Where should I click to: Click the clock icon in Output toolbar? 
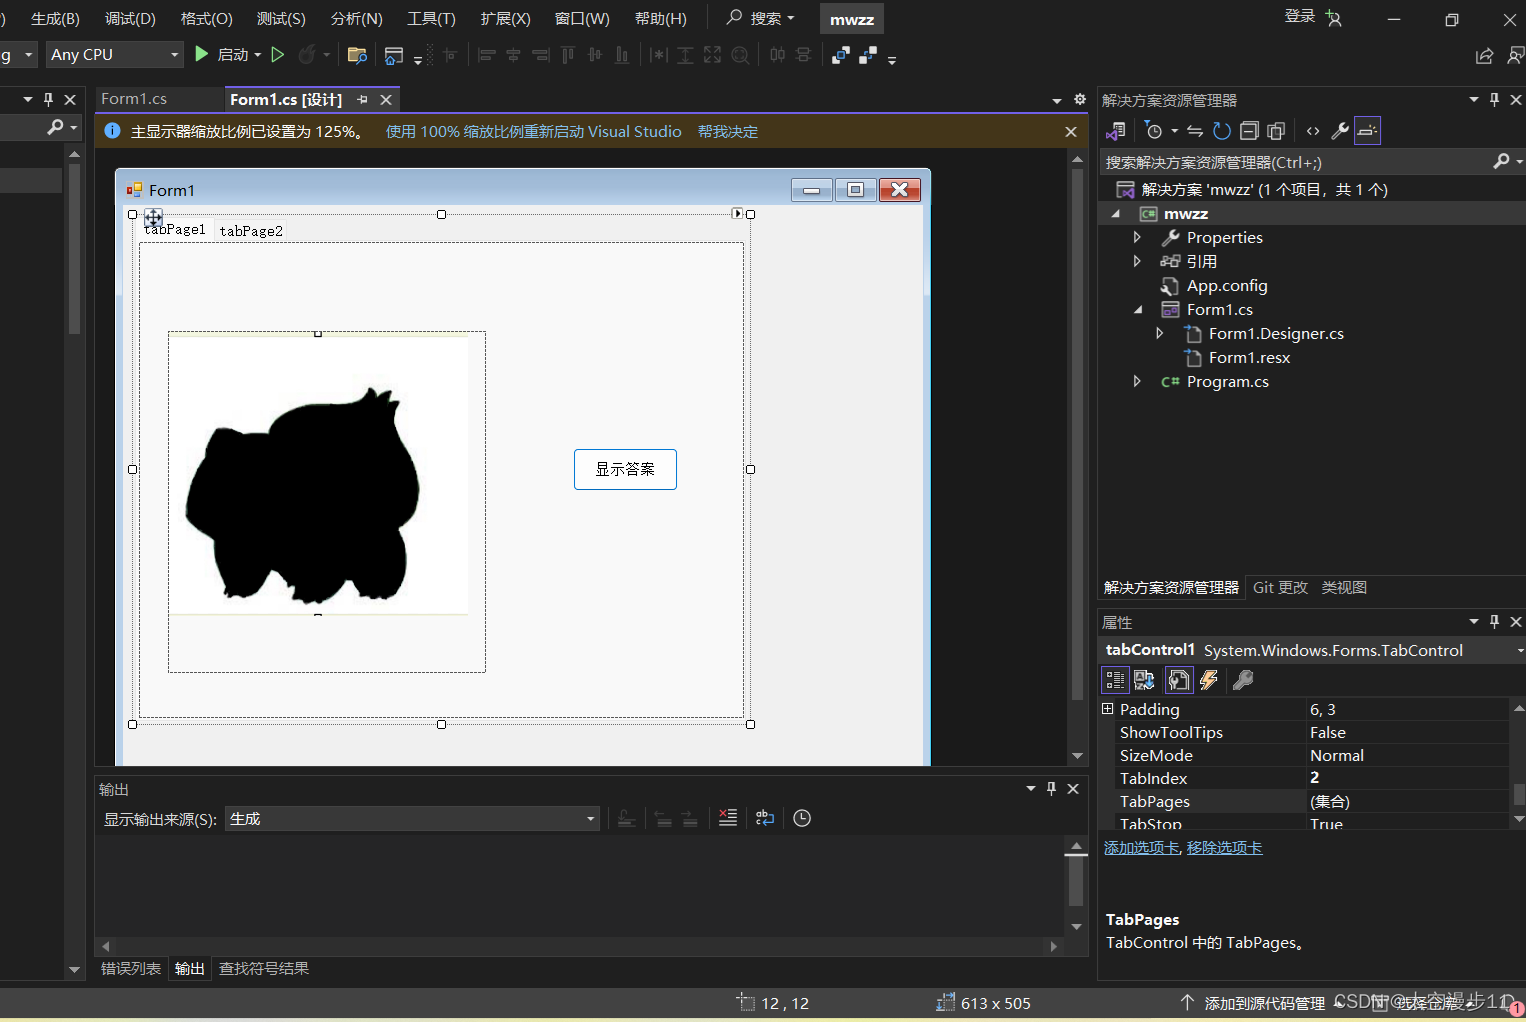point(802,818)
